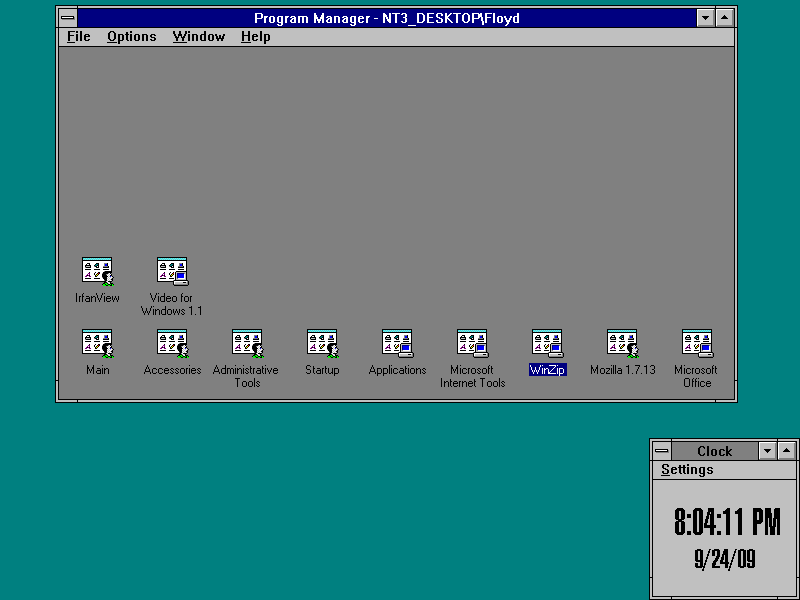This screenshot has height=600, width=800.
Task: Select the Microsoft Internet Tools group icon
Action: pos(472,343)
